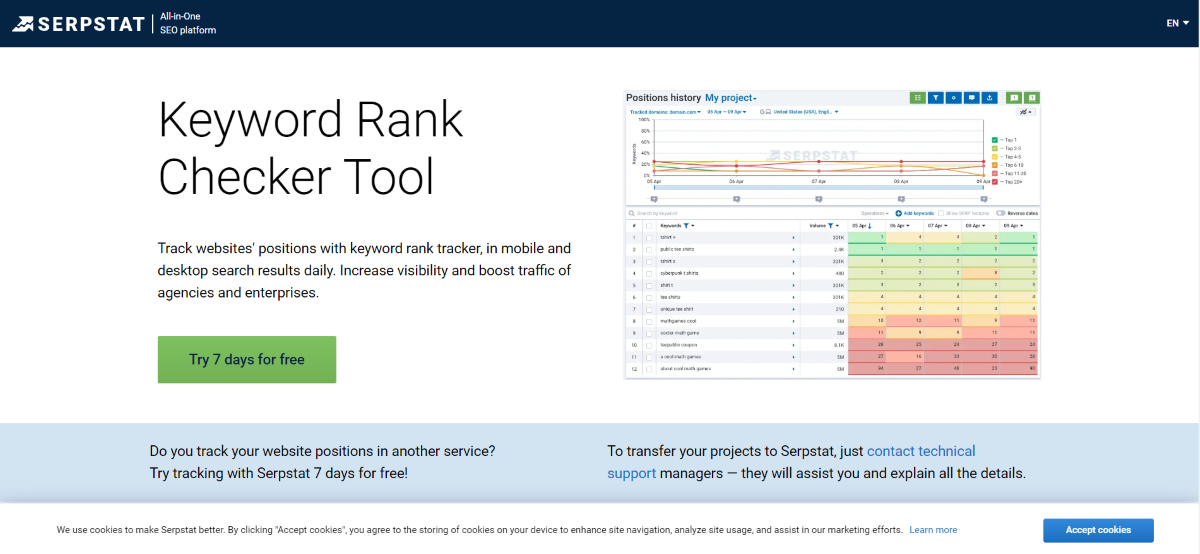Click Add keywords plus icon

[898, 213]
